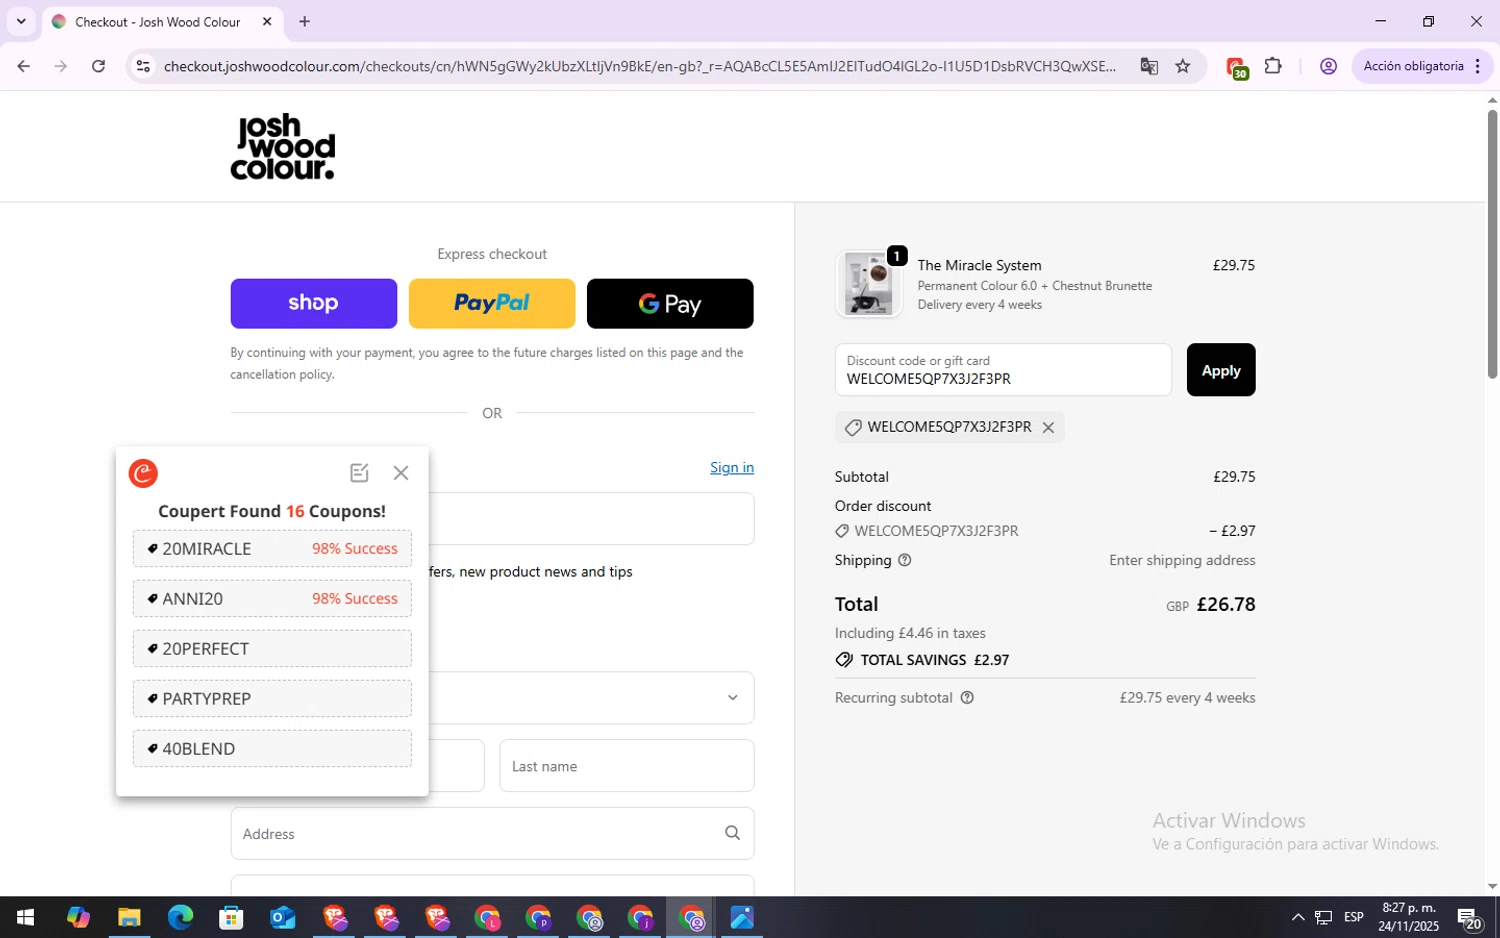The image size is (1500, 938).
Task: Click the ESP language indicator
Action: tap(1354, 917)
